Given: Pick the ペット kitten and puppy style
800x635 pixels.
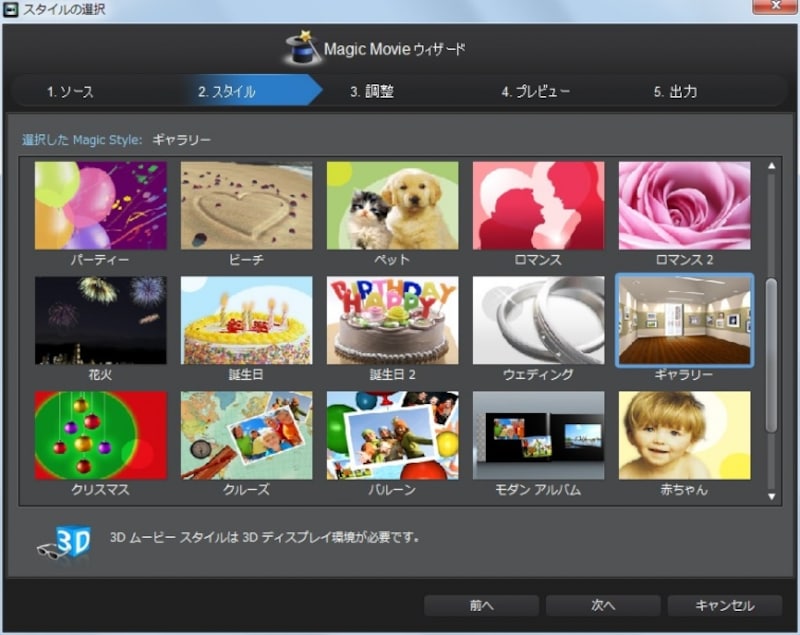Looking at the screenshot, I should coord(392,205).
